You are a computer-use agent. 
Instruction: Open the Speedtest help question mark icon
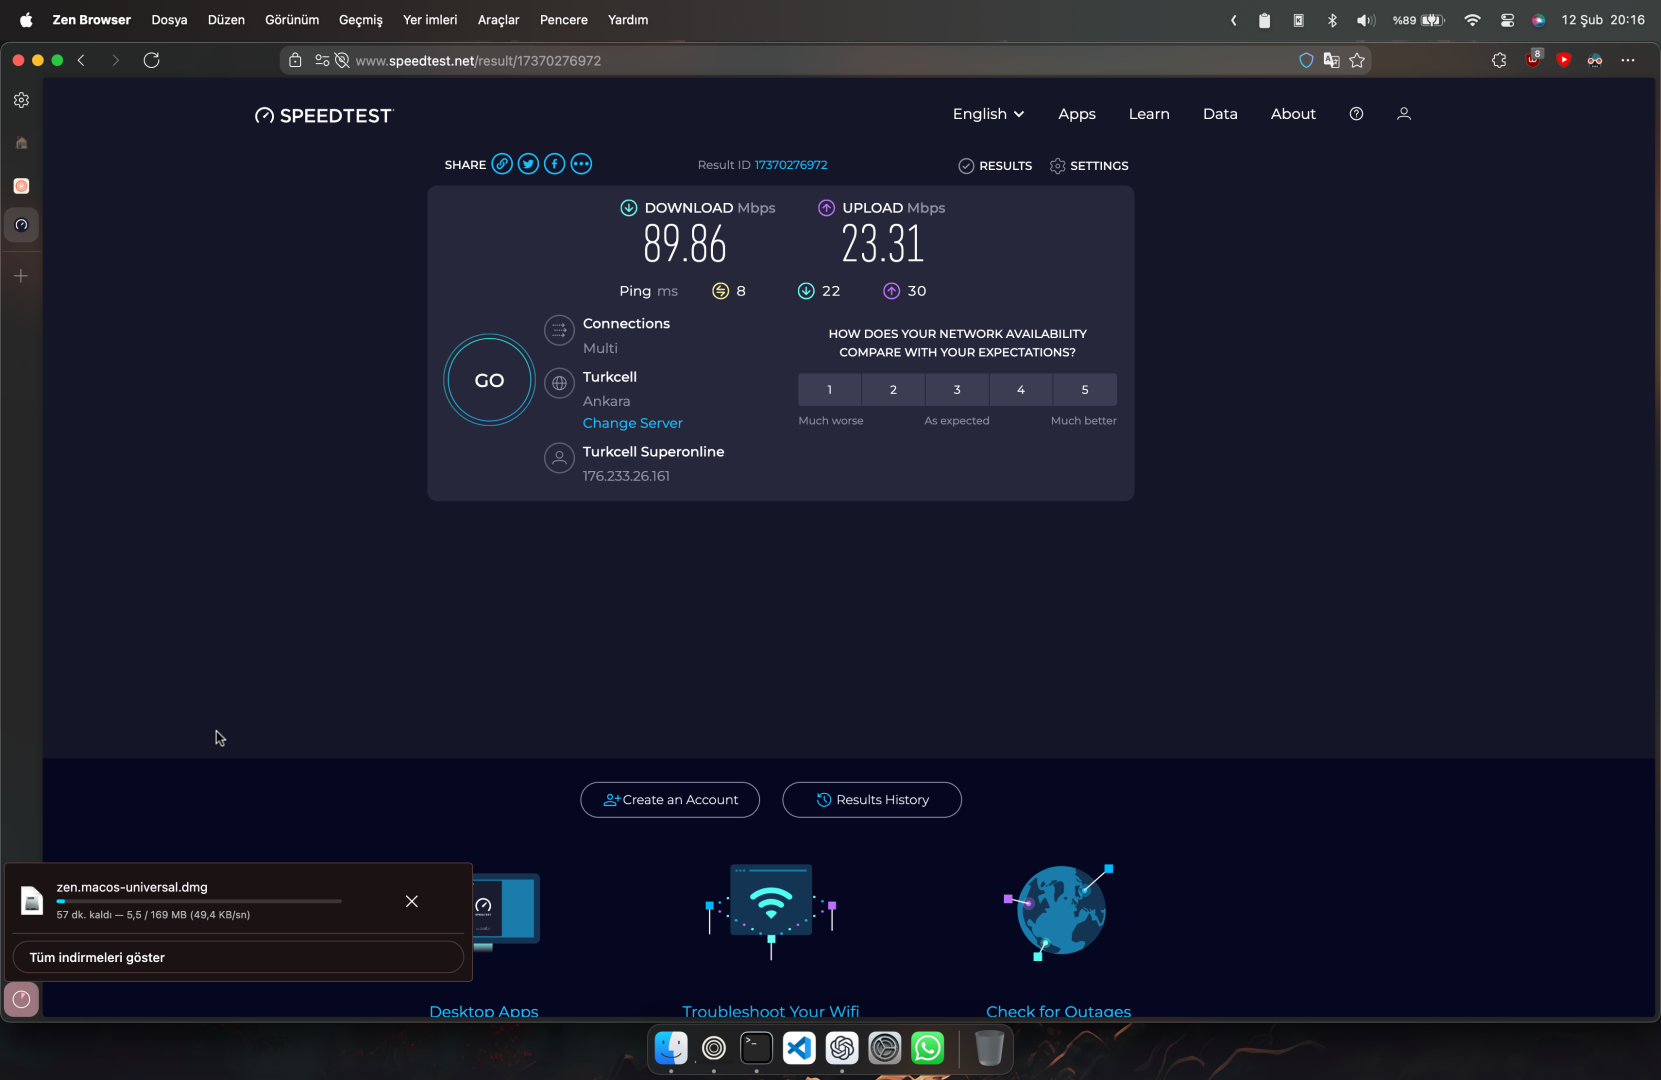tap(1356, 114)
